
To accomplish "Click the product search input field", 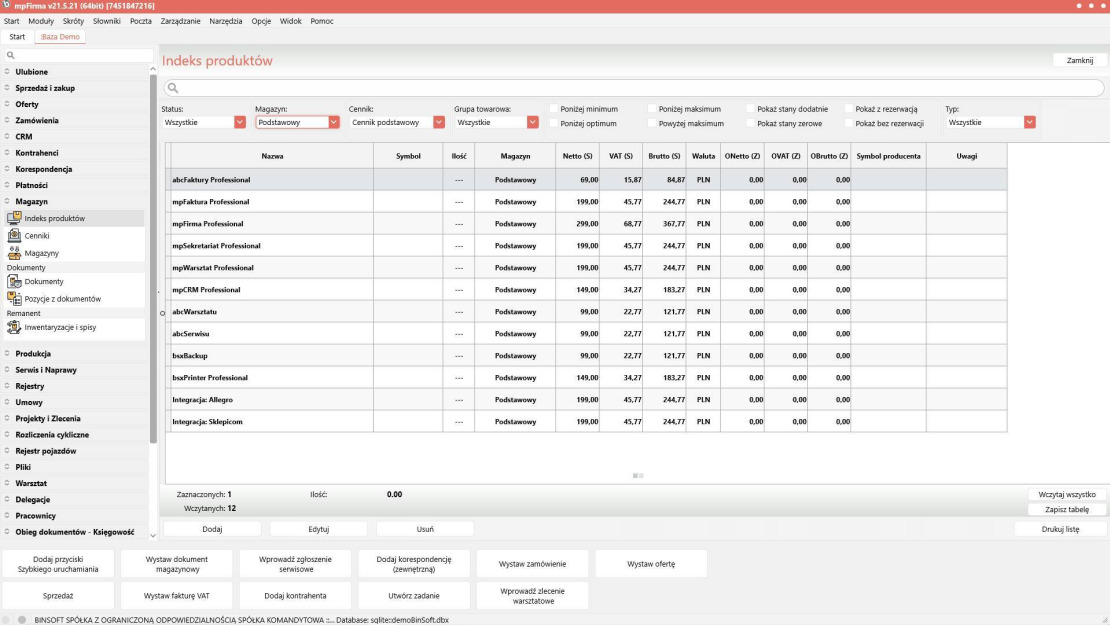I will (634, 88).
